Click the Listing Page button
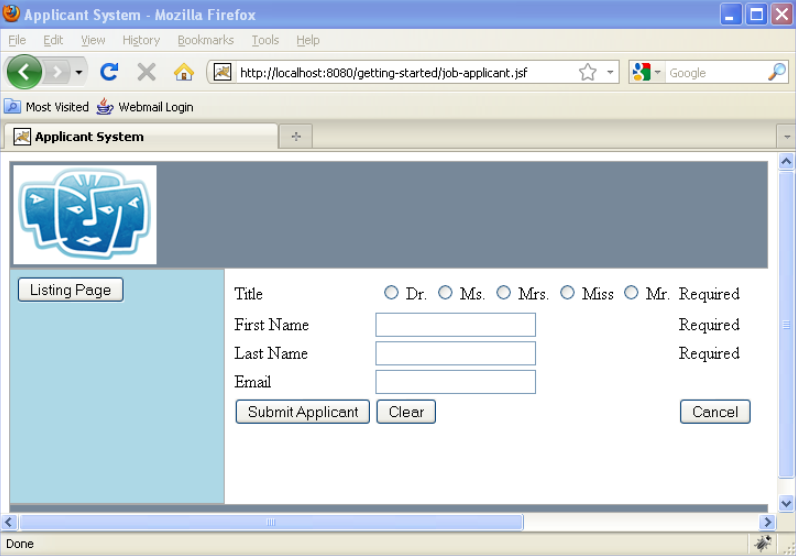This screenshot has width=796, height=556. [x=70, y=290]
